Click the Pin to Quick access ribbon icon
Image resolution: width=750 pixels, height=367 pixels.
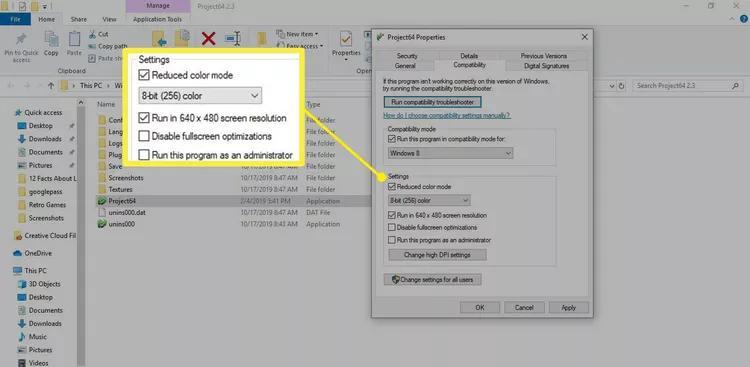(21, 40)
